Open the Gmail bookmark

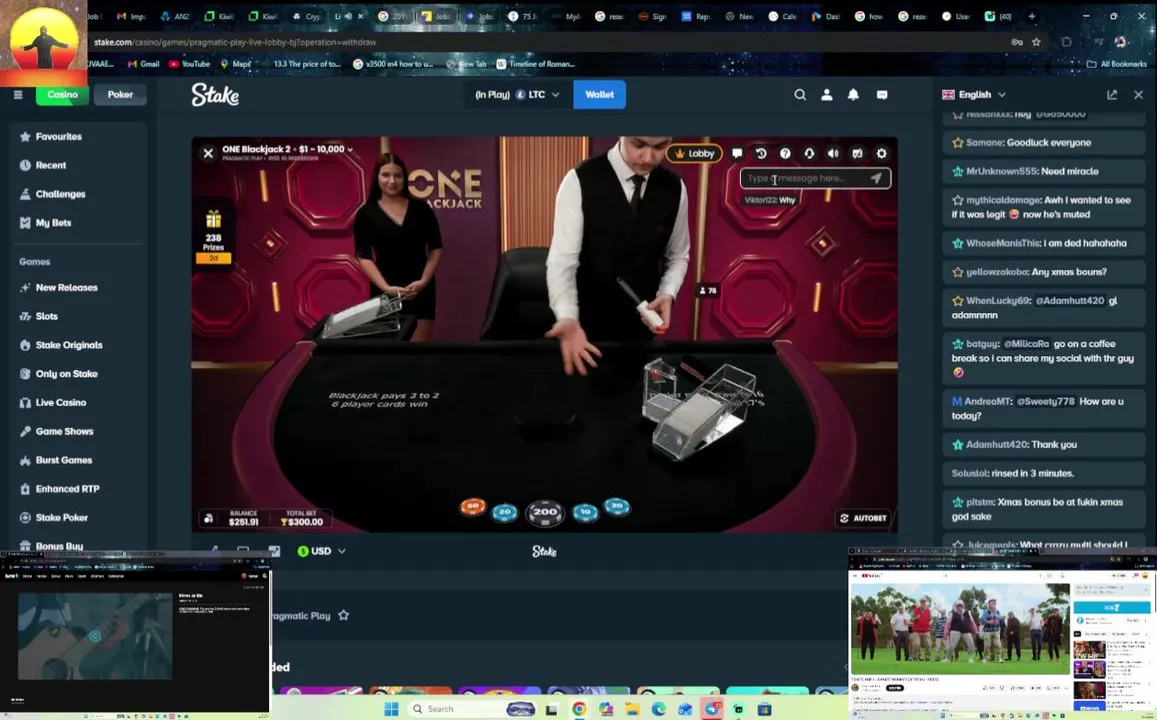(144, 64)
